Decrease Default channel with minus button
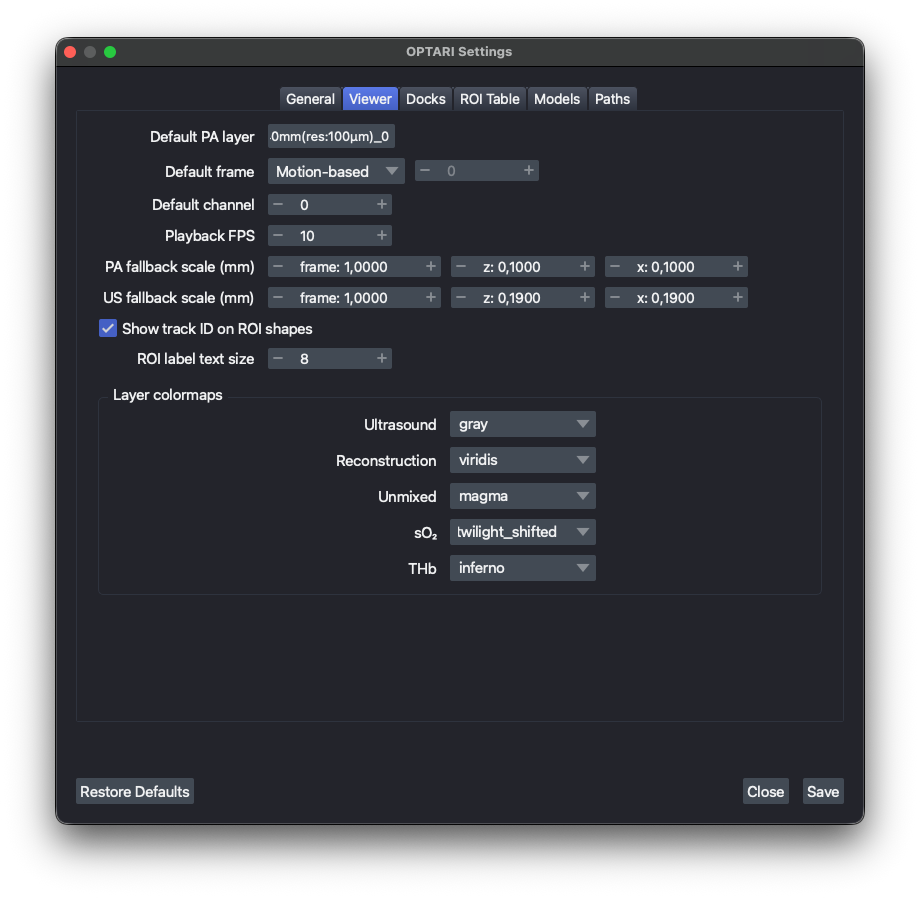920x898 pixels. (x=278, y=205)
